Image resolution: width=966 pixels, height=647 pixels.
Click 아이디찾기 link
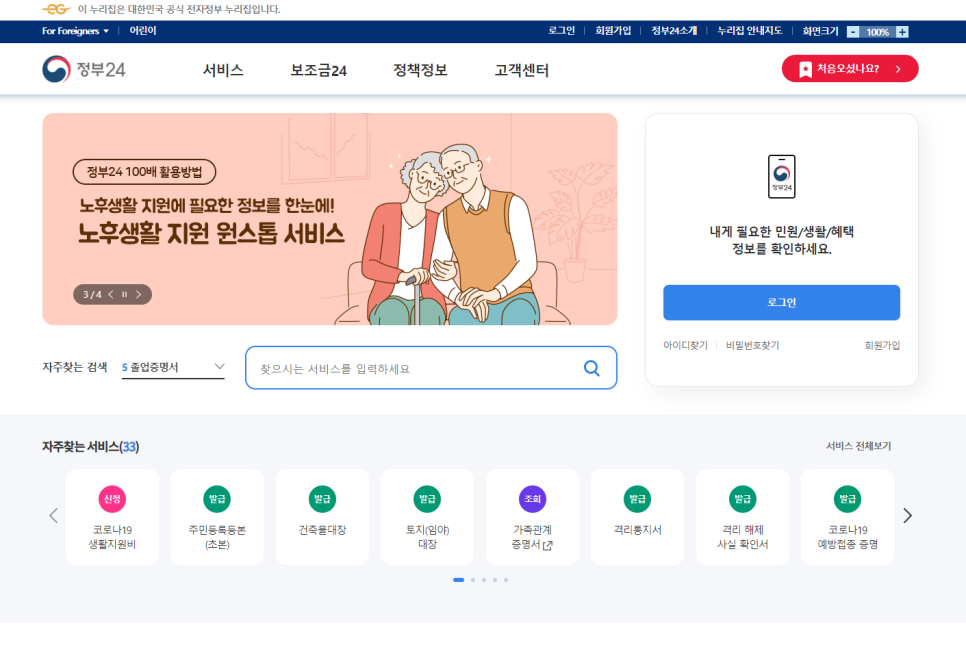point(685,346)
